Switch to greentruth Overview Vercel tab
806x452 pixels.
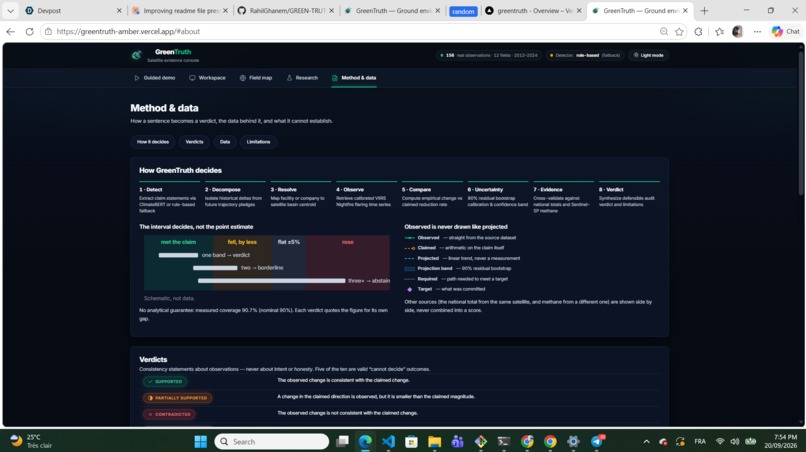point(533,10)
